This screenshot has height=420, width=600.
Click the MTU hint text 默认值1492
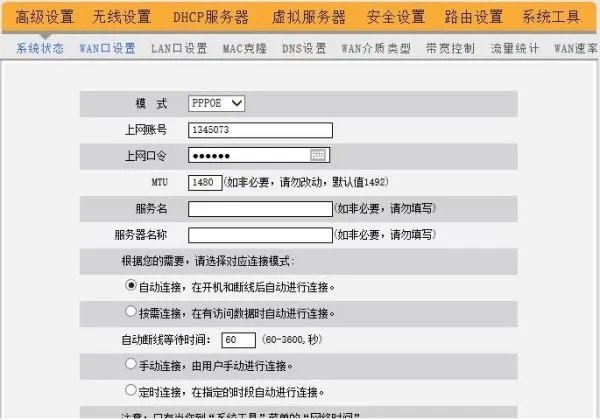coord(360,182)
